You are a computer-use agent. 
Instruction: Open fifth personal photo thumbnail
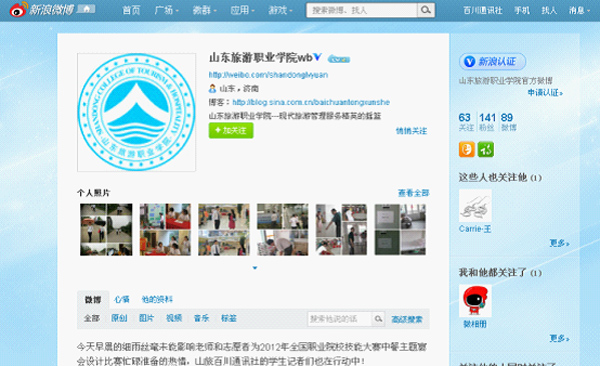[x=341, y=229]
